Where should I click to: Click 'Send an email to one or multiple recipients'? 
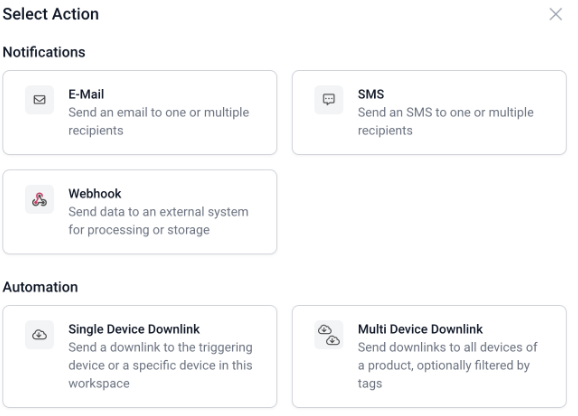[x=159, y=121]
